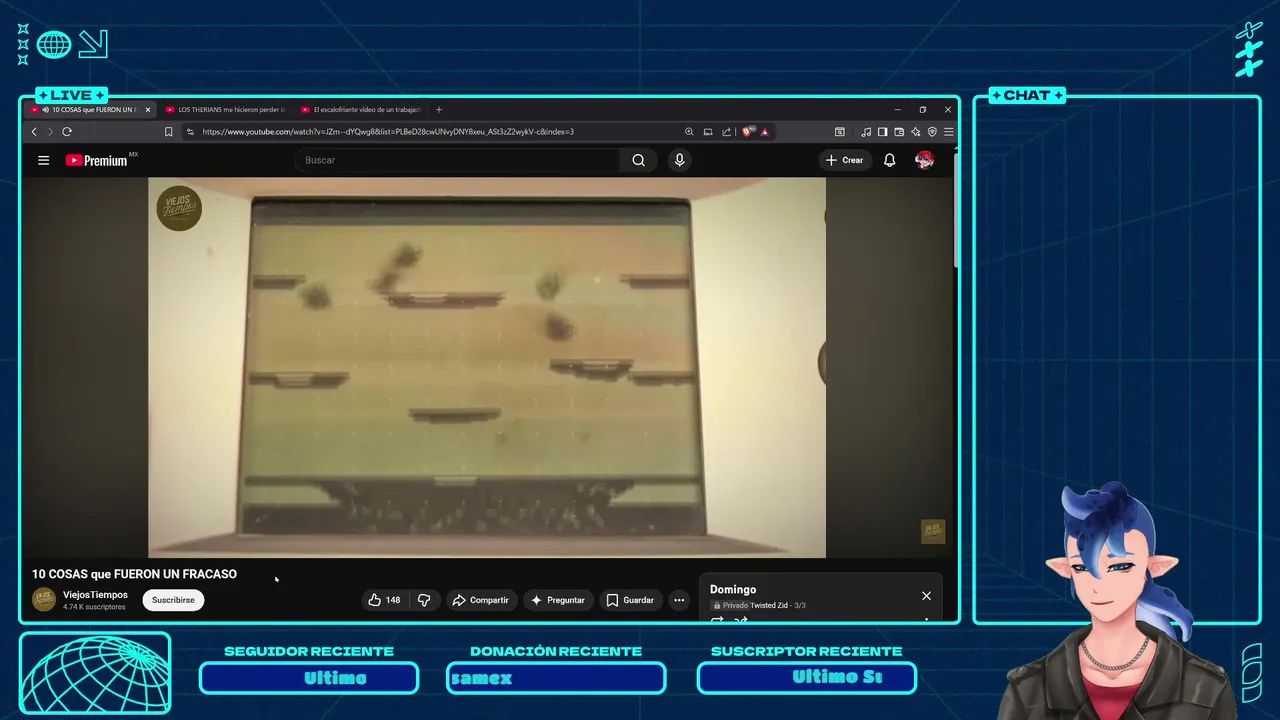Click the Crear button
The width and height of the screenshot is (1280, 720).
tap(845, 160)
